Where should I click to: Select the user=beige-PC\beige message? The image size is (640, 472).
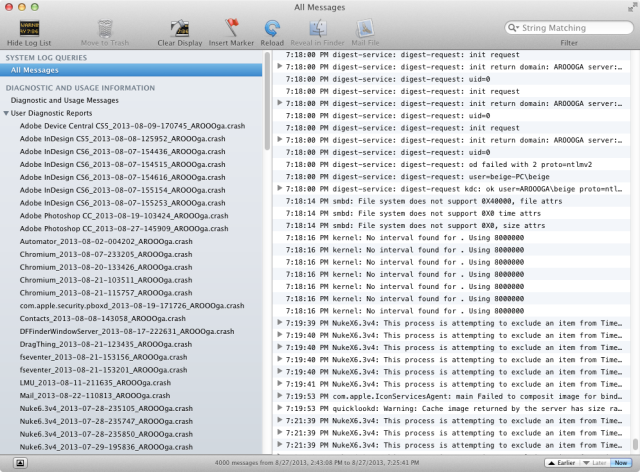click(451, 177)
